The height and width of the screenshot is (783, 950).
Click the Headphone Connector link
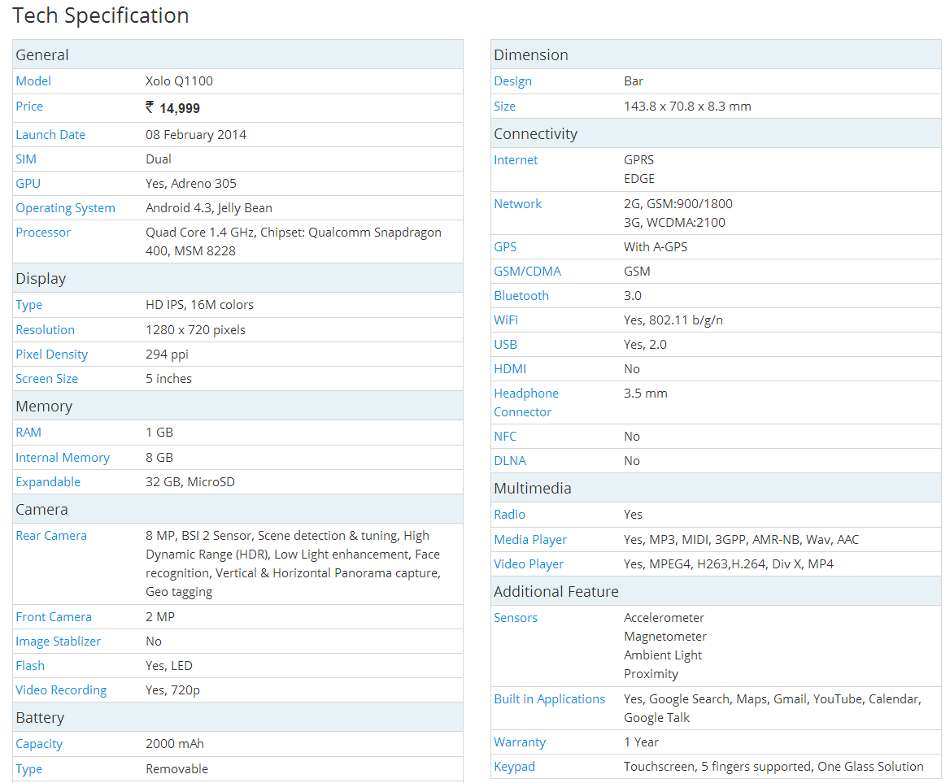pyautogui.click(x=526, y=402)
